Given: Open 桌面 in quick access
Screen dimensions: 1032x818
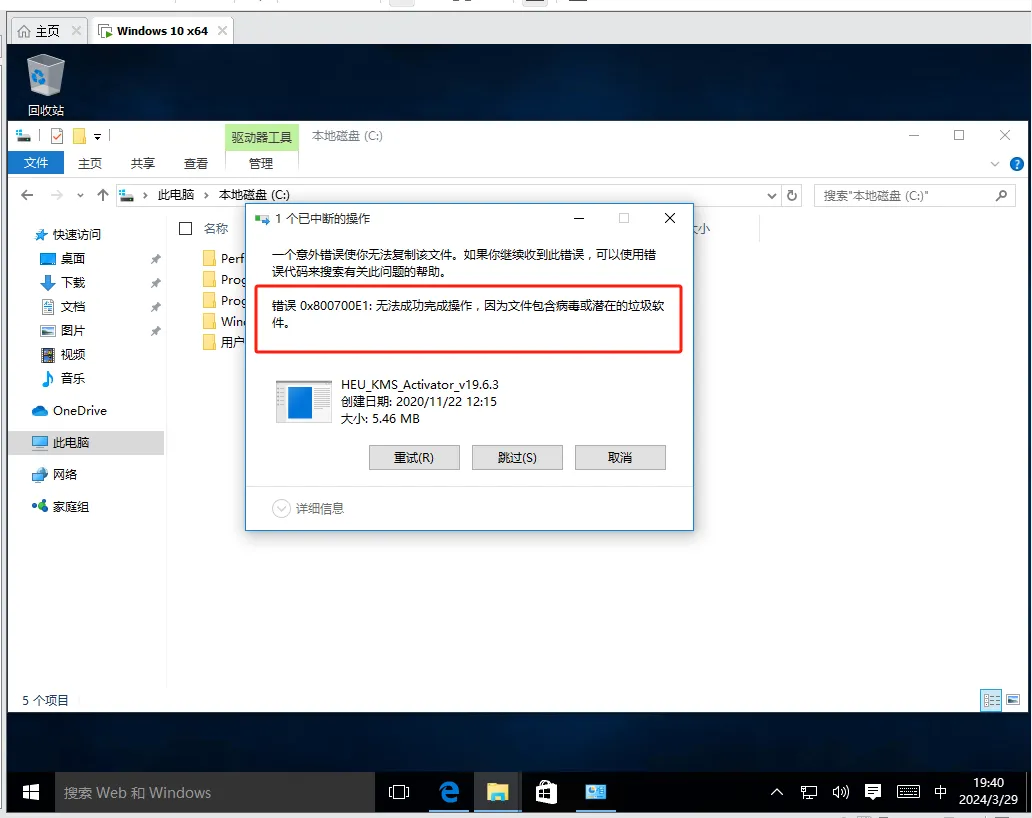Looking at the screenshot, I should [x=72, y=259].
